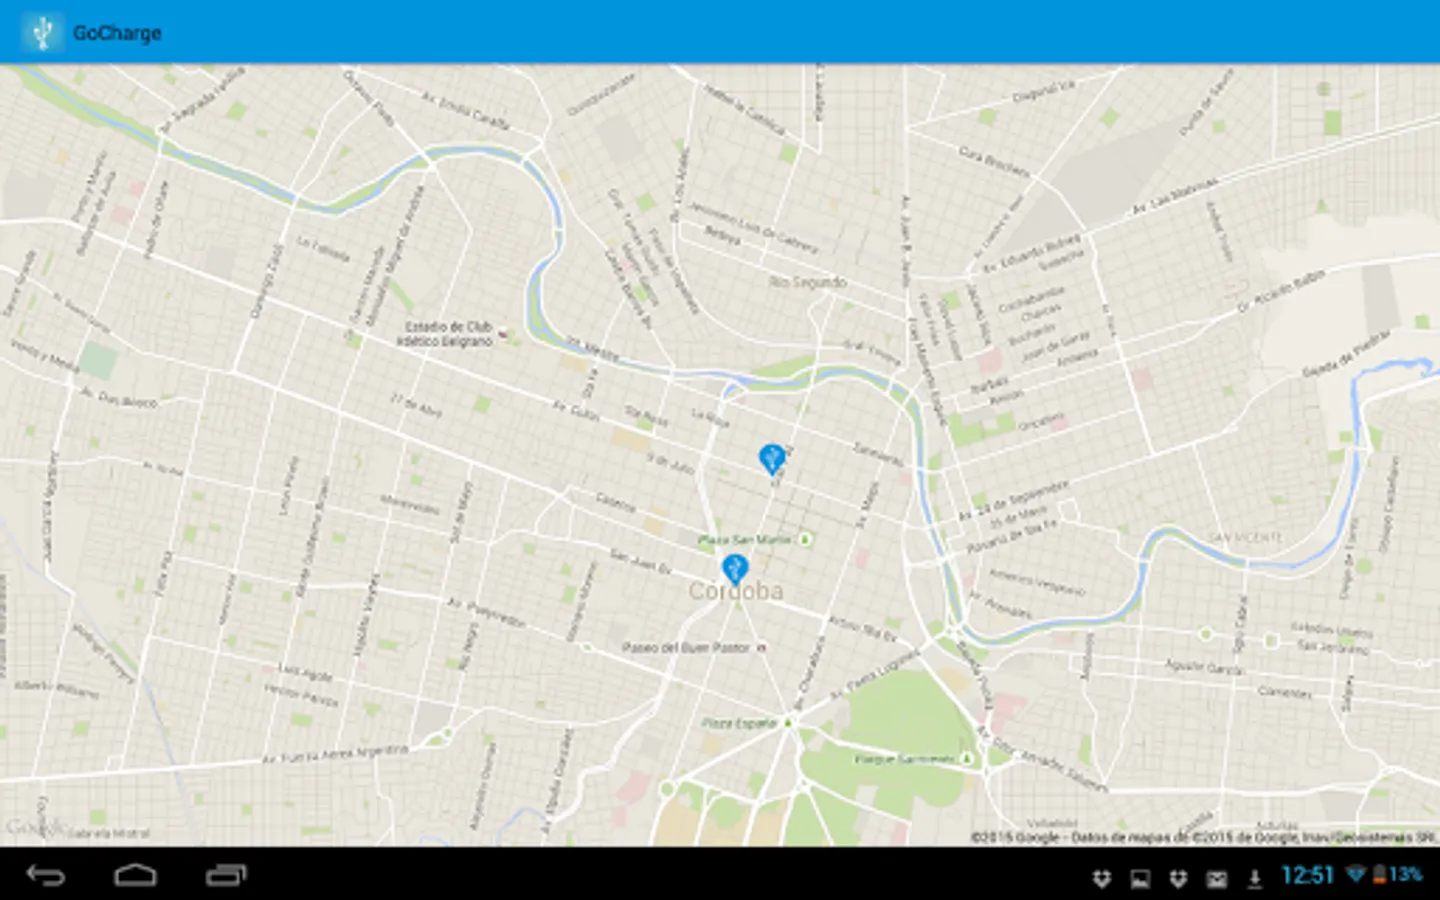
Task: Click the Plaza España label
Action: point(739,722)
